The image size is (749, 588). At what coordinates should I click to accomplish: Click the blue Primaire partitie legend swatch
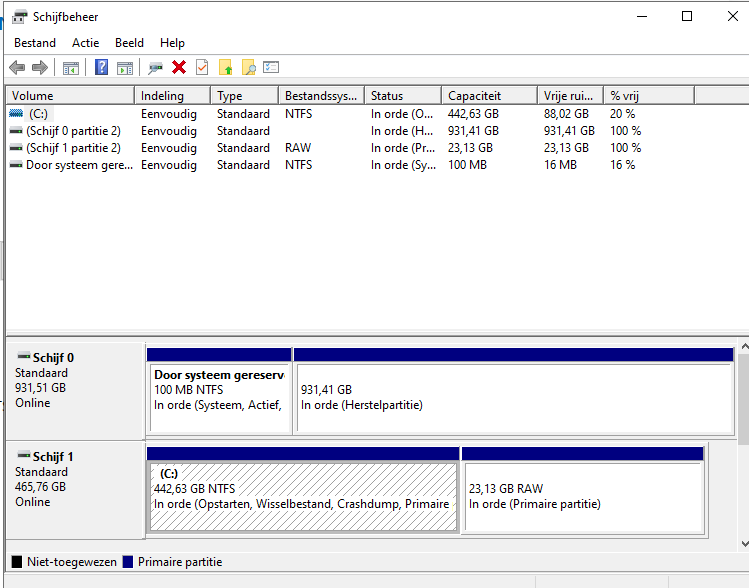128,562
